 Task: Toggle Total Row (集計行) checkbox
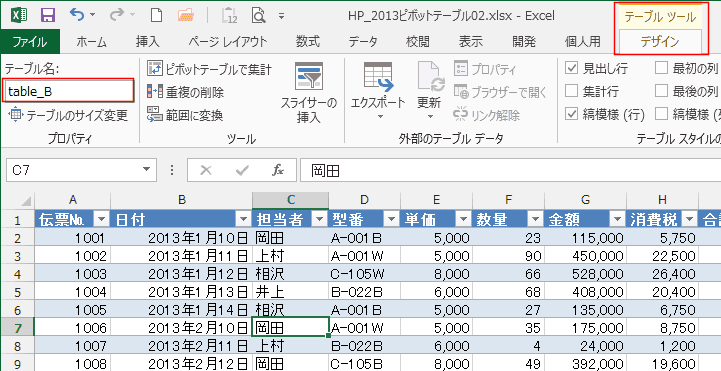[571, 91]
